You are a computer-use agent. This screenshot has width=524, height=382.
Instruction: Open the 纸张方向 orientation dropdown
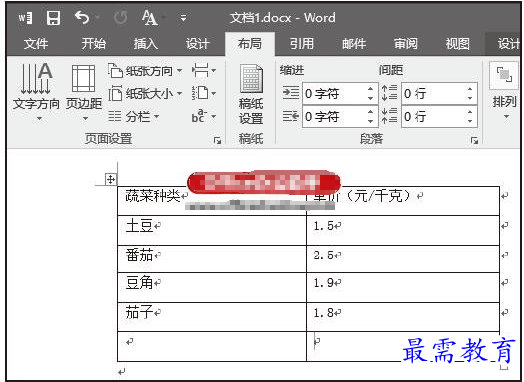coord(145,71)
